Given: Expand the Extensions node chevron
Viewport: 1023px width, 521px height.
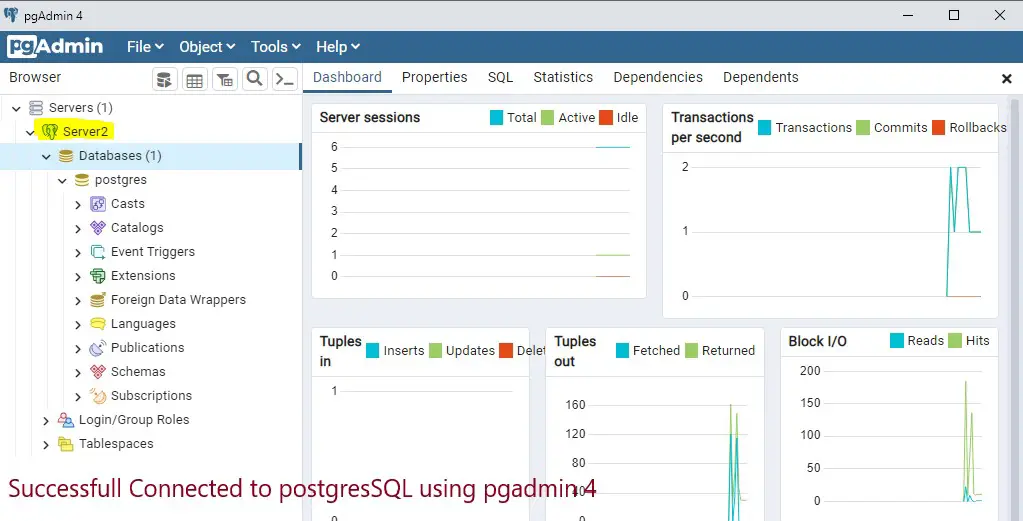Looking at the screenshot, I should tap(78, 276).
